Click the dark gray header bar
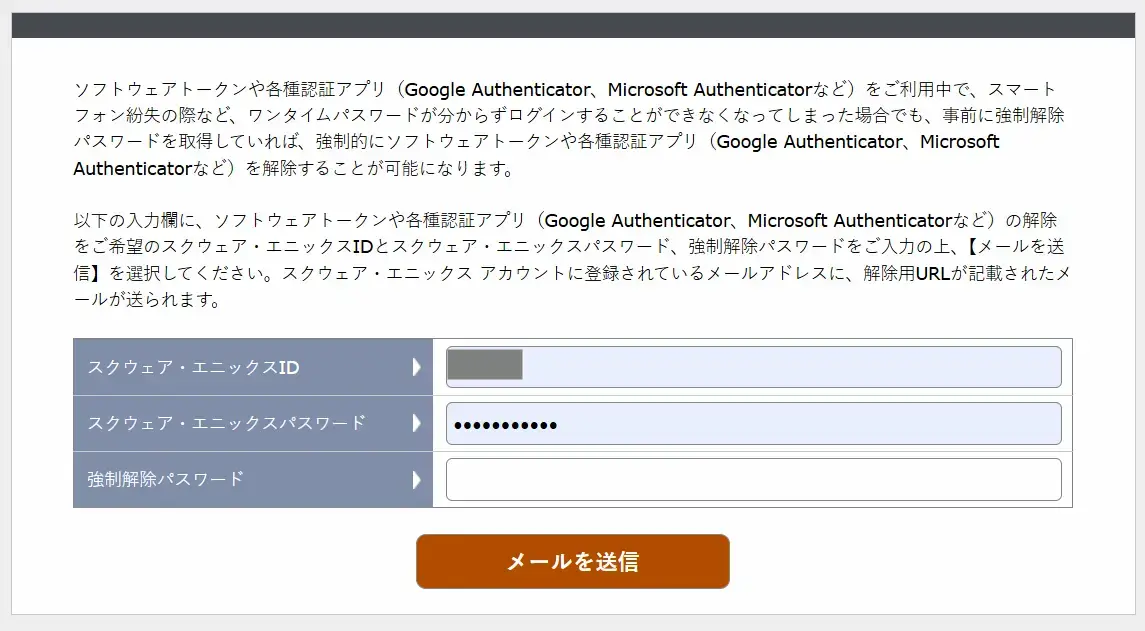This screenshot has height=631, width=1145. (573, 25)
